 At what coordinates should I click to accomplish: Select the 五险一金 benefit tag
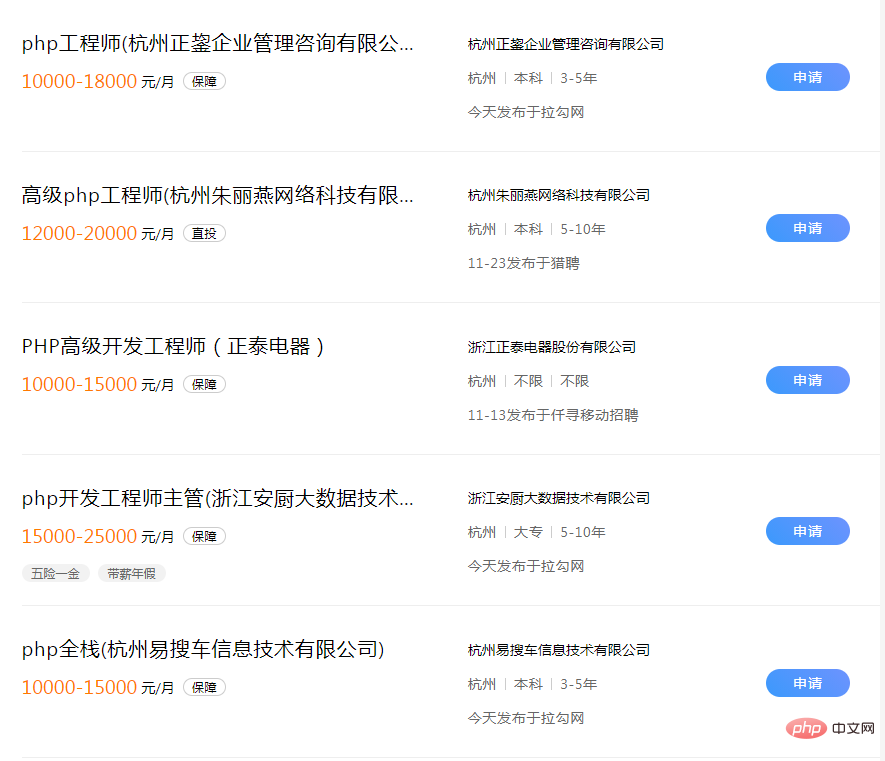55,574
